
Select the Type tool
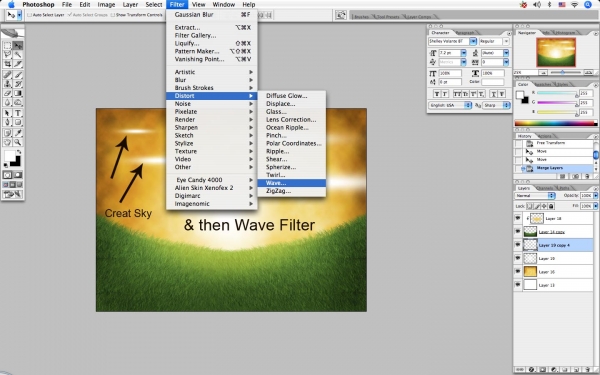[18, 113]
